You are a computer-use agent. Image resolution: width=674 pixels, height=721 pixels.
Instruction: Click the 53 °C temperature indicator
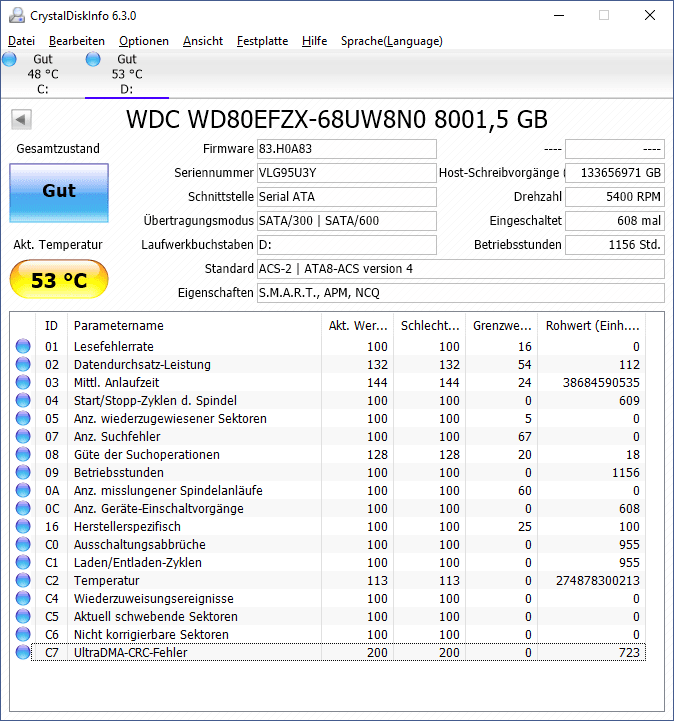pyautogui.click(x=59, y=280)
